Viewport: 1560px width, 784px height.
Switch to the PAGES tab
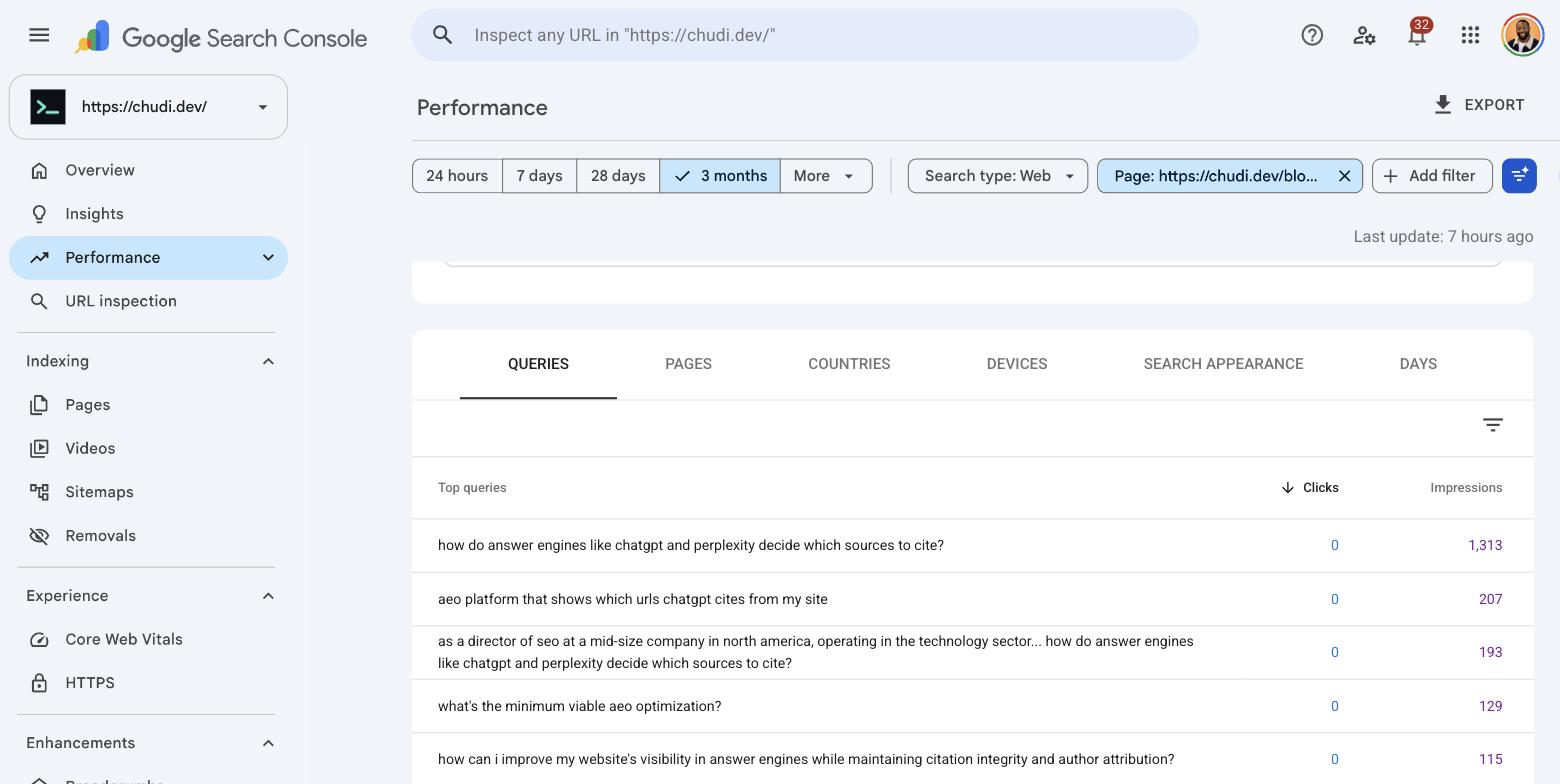click(688, 364)
